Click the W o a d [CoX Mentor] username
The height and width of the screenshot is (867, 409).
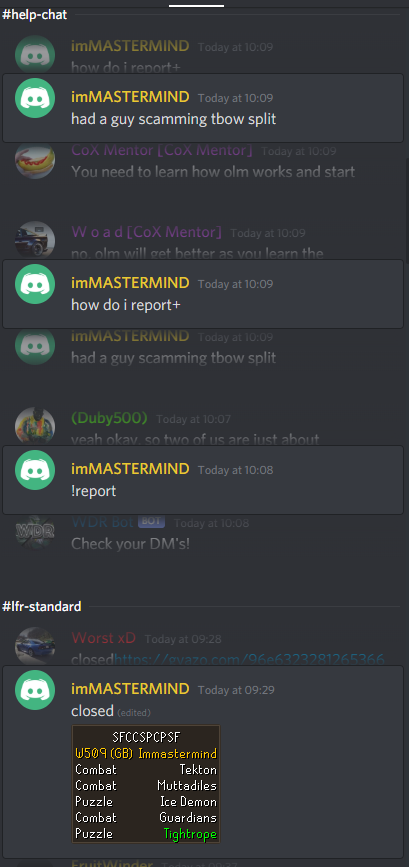coord(146,232)
